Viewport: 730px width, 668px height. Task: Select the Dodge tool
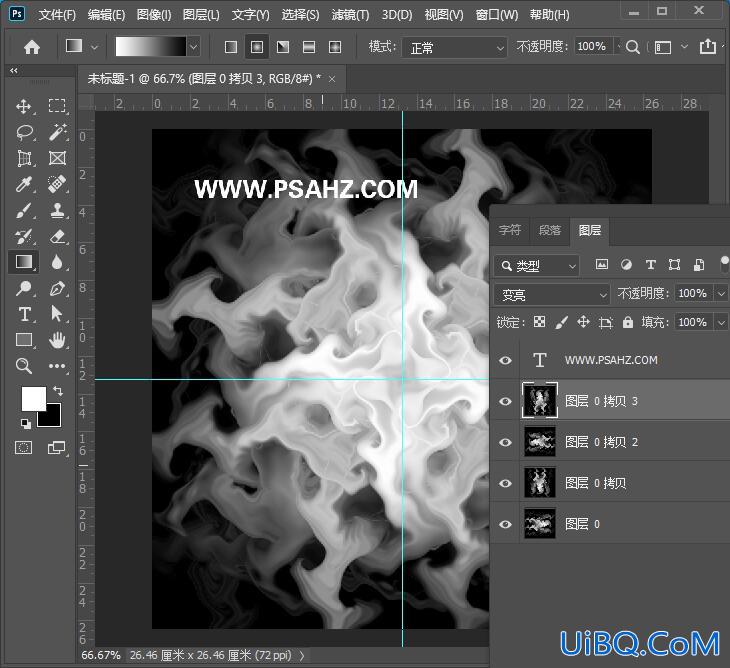[x=23, y=288]
